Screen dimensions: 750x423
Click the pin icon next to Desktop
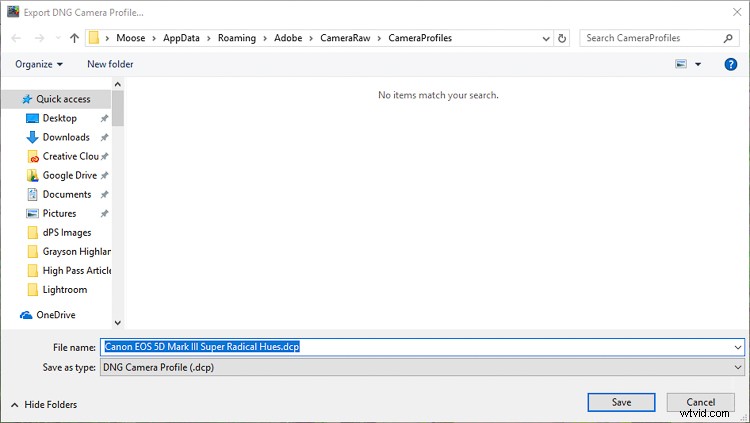pos(104,118)
